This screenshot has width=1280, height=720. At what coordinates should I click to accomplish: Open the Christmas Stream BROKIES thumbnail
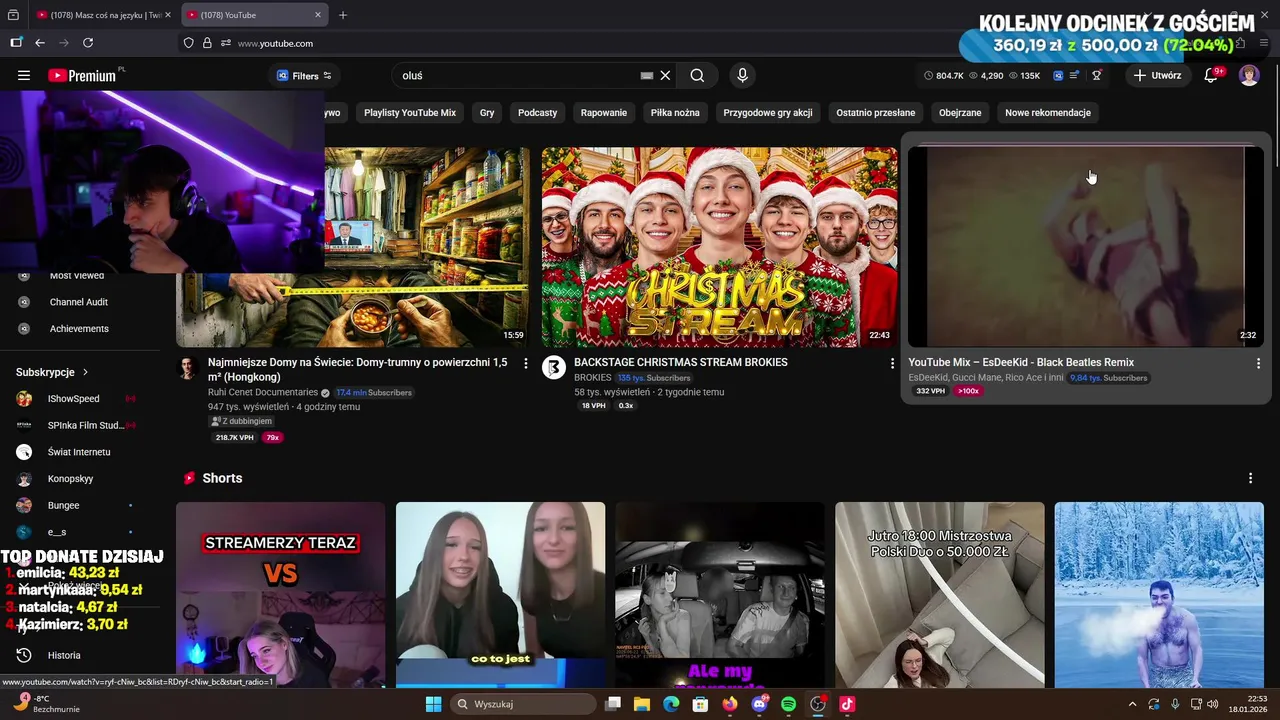720,247
